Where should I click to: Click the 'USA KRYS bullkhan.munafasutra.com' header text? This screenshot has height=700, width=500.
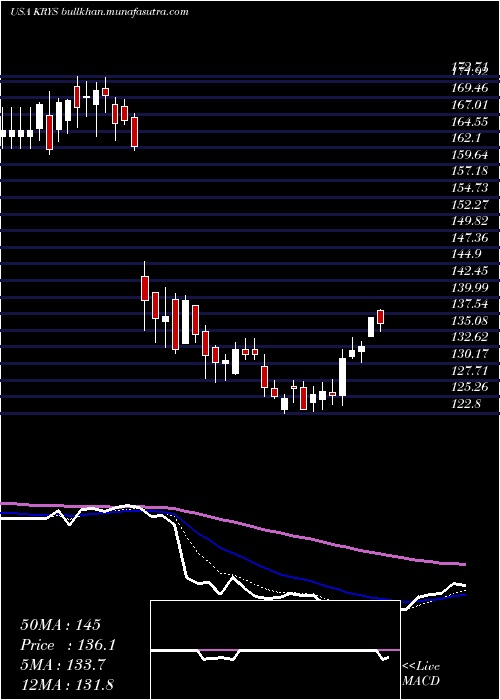pos(99,12)
